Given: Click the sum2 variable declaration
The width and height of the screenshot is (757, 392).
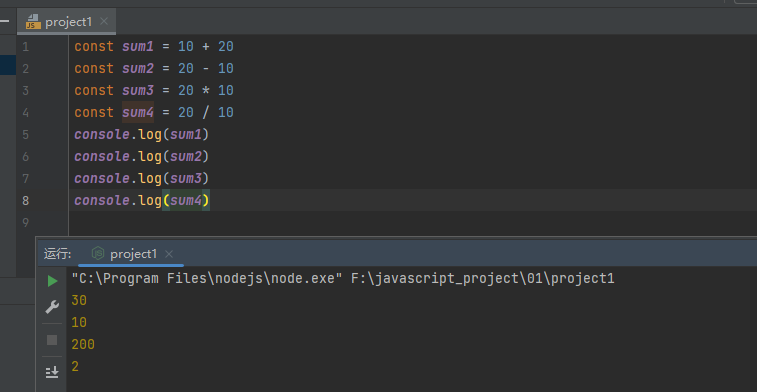Looking at the screenshot, I should pos(138,69).
